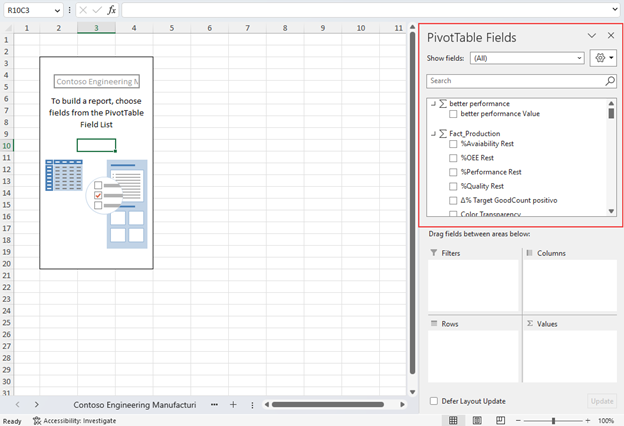The width and height of the screenshot is (624, 426).
Task: Click the worksheet scroll down arrow
Action: click(413, 392)
